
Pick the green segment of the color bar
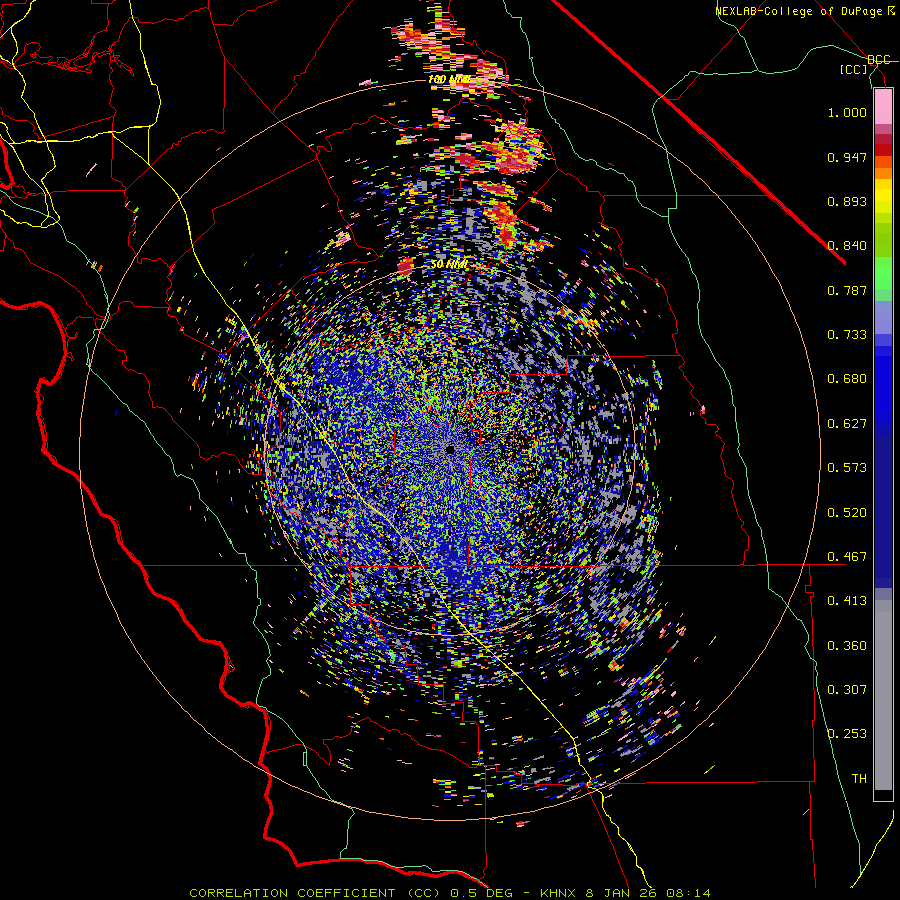(x=883, y=273)
